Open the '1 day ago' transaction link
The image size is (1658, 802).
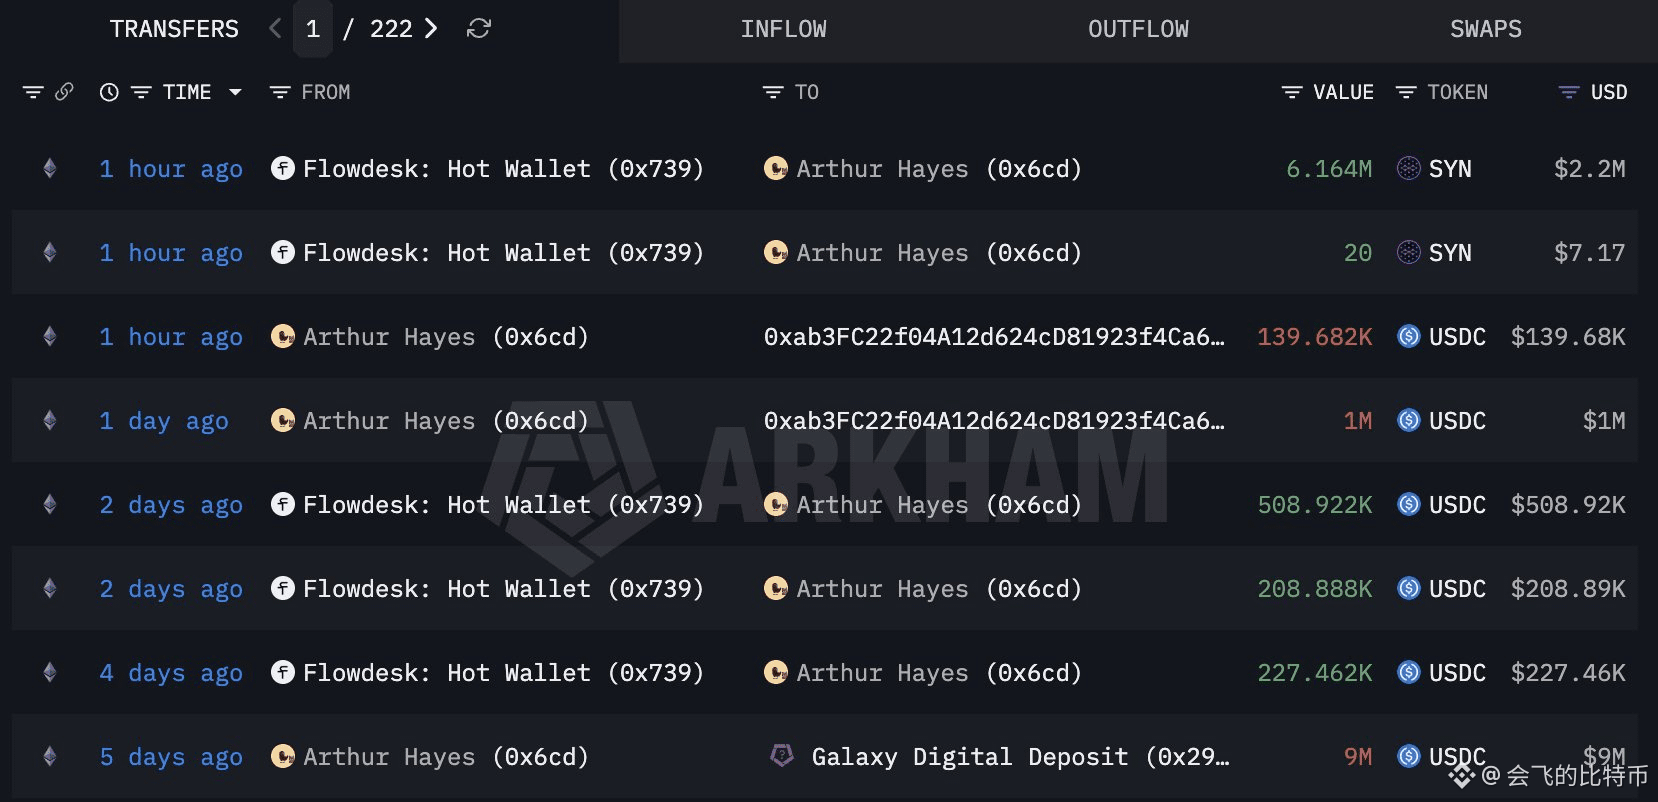164,421
